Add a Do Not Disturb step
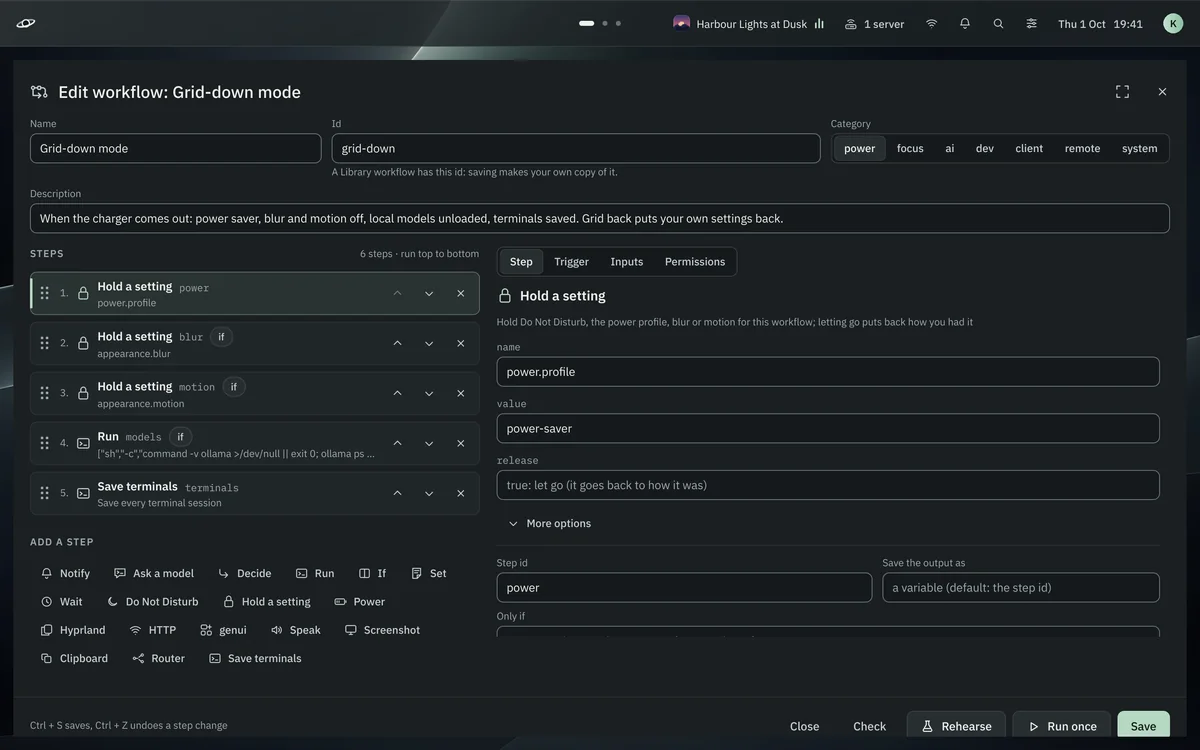Image resolution: width=1200 pixels, height=750 pixels. [152, 602]
